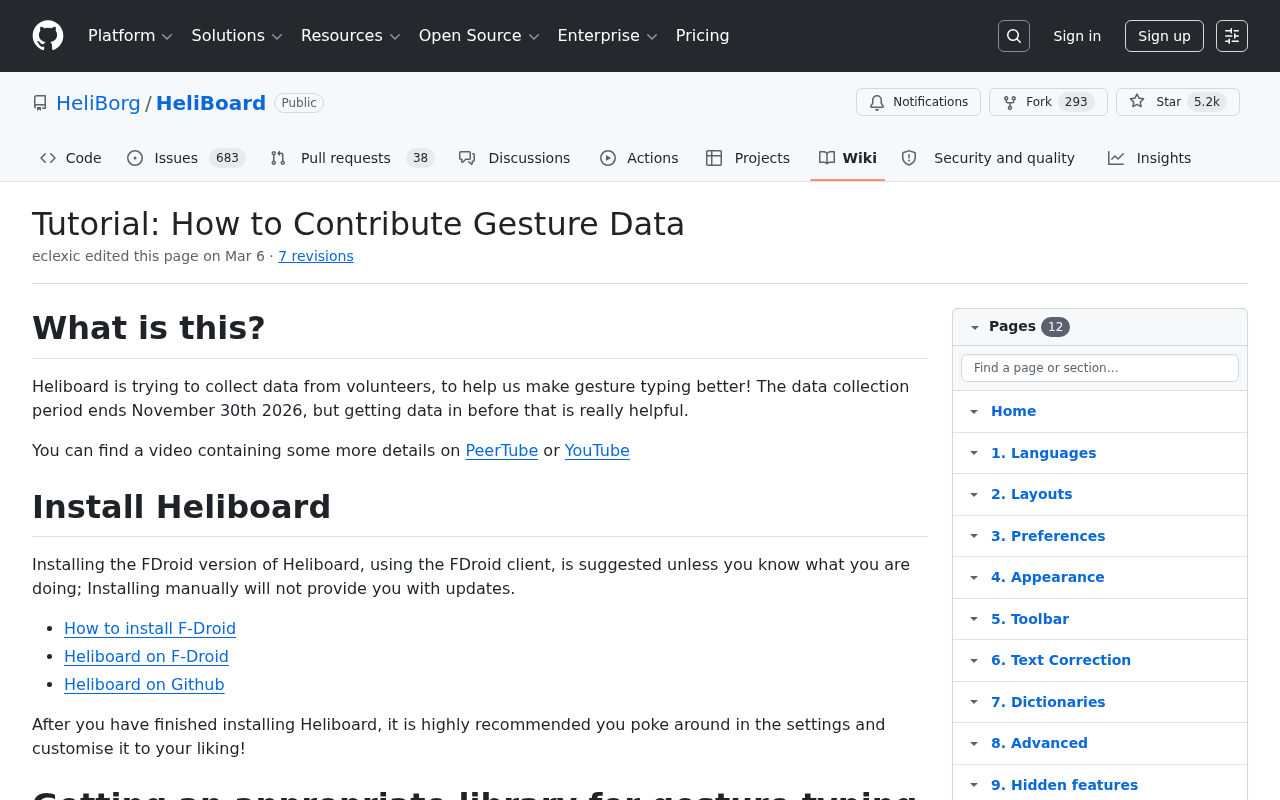Viewport: 1280px width, 800px height.
Task: Expand the 8. Advanced sections
Action: (x=974, y=743)
